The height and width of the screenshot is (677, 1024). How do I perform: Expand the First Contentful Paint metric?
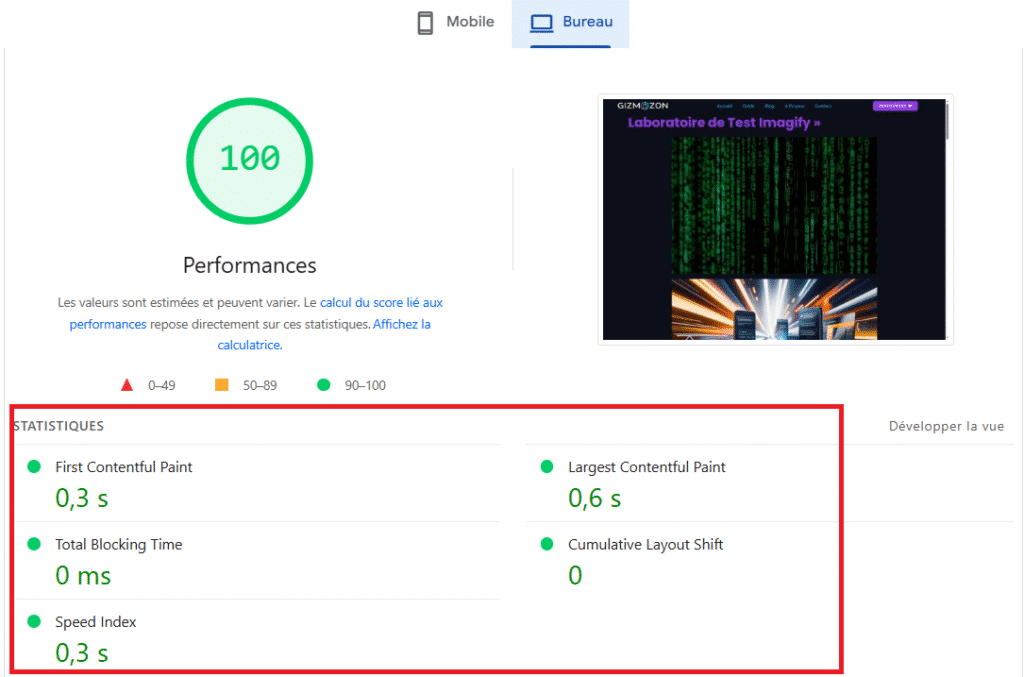tap(124, 467)
